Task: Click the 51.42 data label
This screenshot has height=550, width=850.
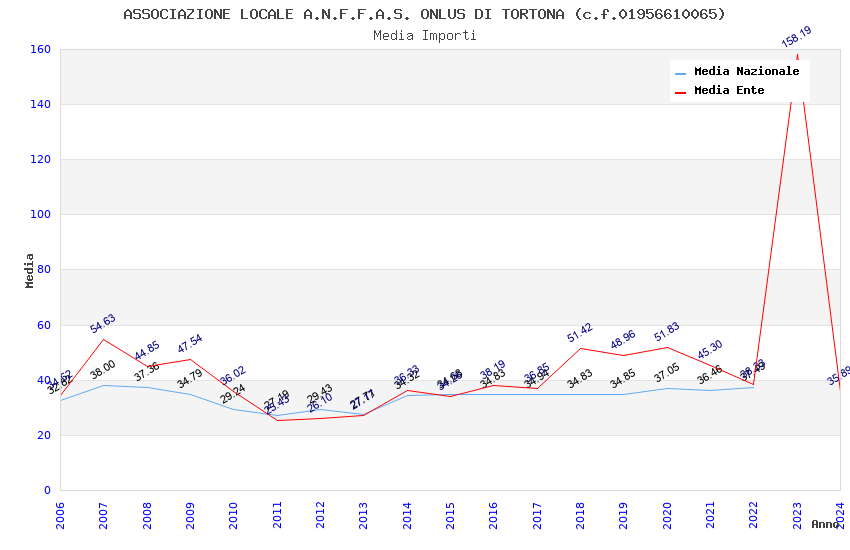Action: coord(579,333)
